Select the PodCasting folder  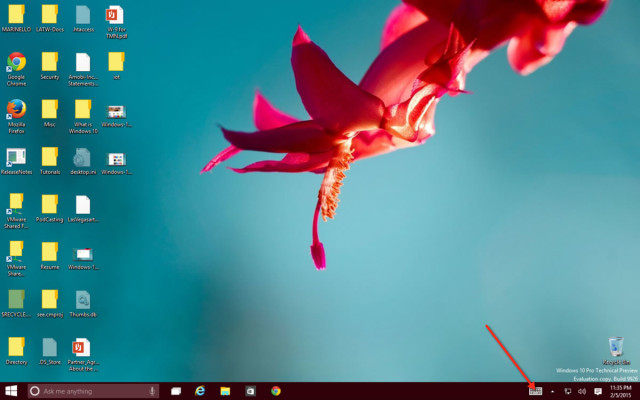tap(50, 209)
